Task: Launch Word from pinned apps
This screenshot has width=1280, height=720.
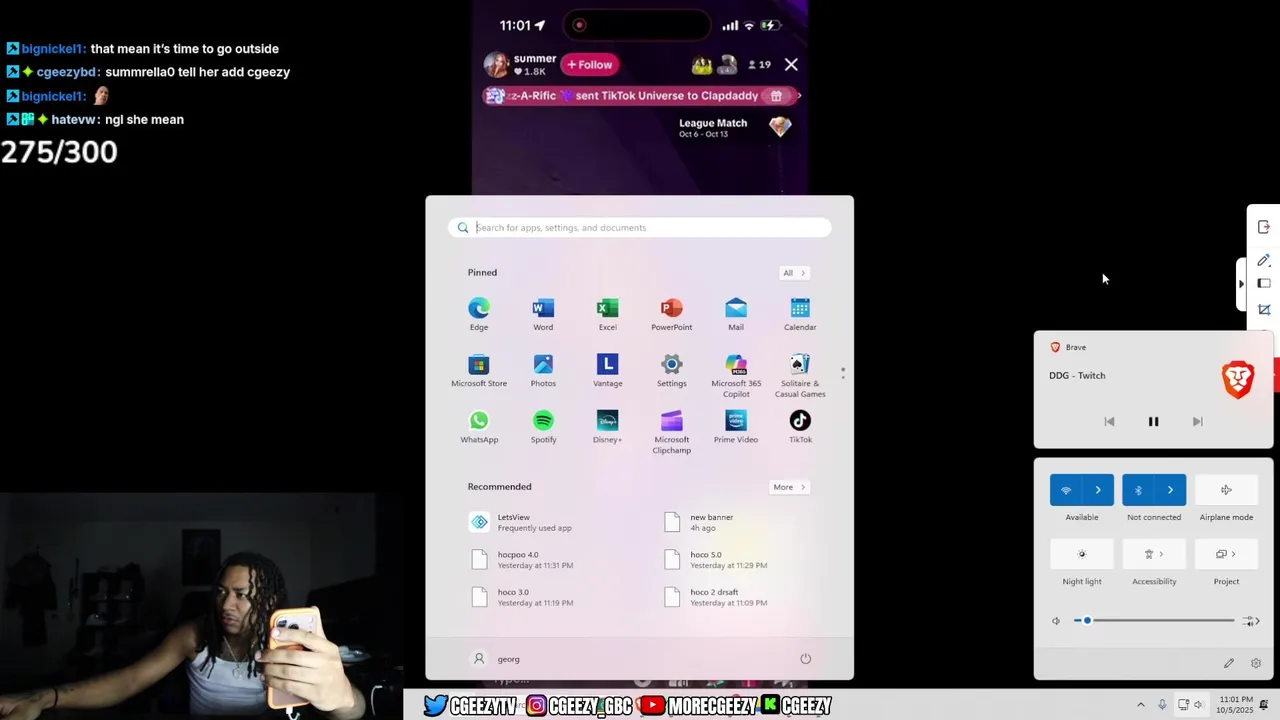Action: coord(543,314)
